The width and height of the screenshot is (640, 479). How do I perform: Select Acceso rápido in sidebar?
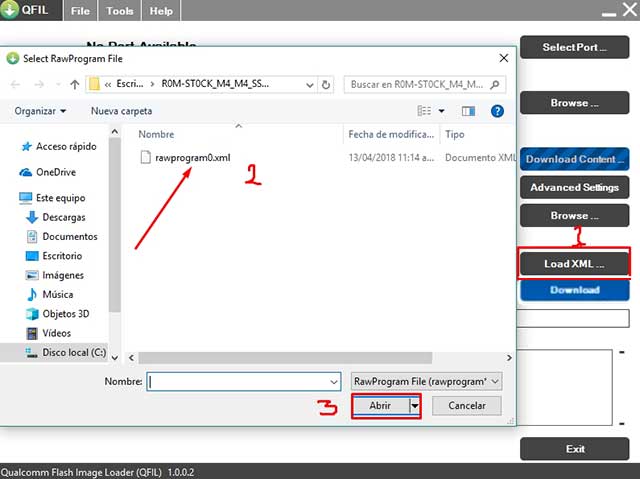tap(59, 146)
